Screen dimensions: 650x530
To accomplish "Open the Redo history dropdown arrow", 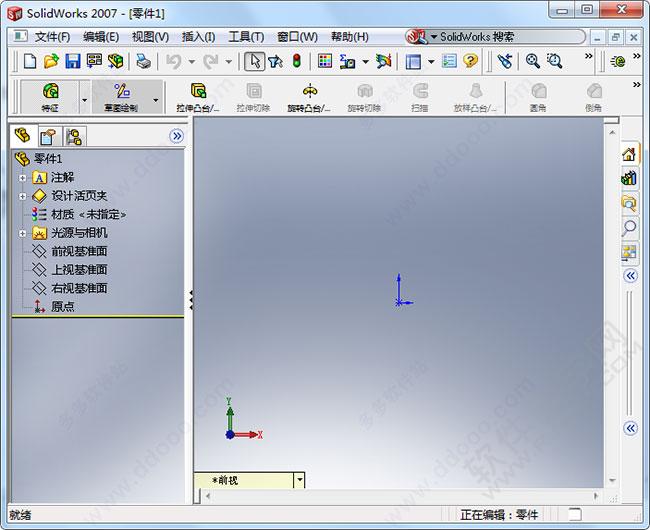I will click(229, 62).
